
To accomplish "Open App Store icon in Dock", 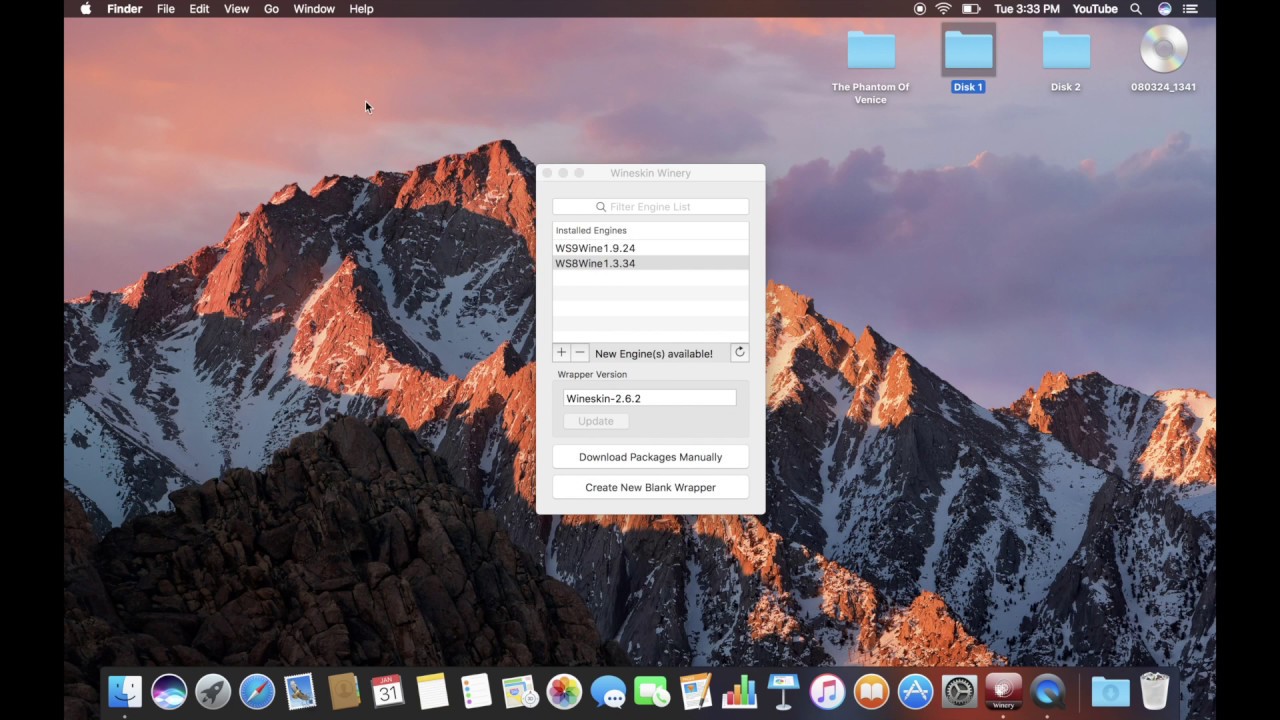I will tap(915, 691).
